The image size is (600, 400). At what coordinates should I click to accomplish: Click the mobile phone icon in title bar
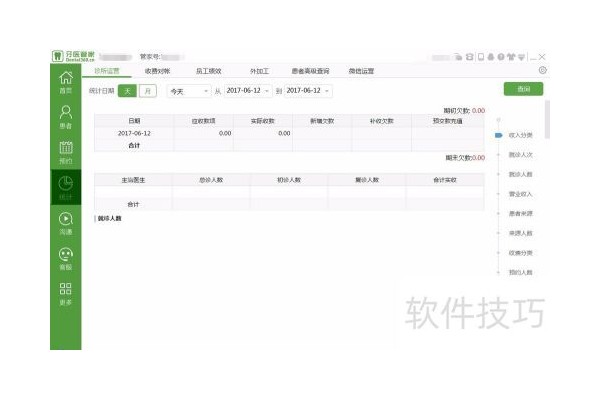(x=481, y=57)
